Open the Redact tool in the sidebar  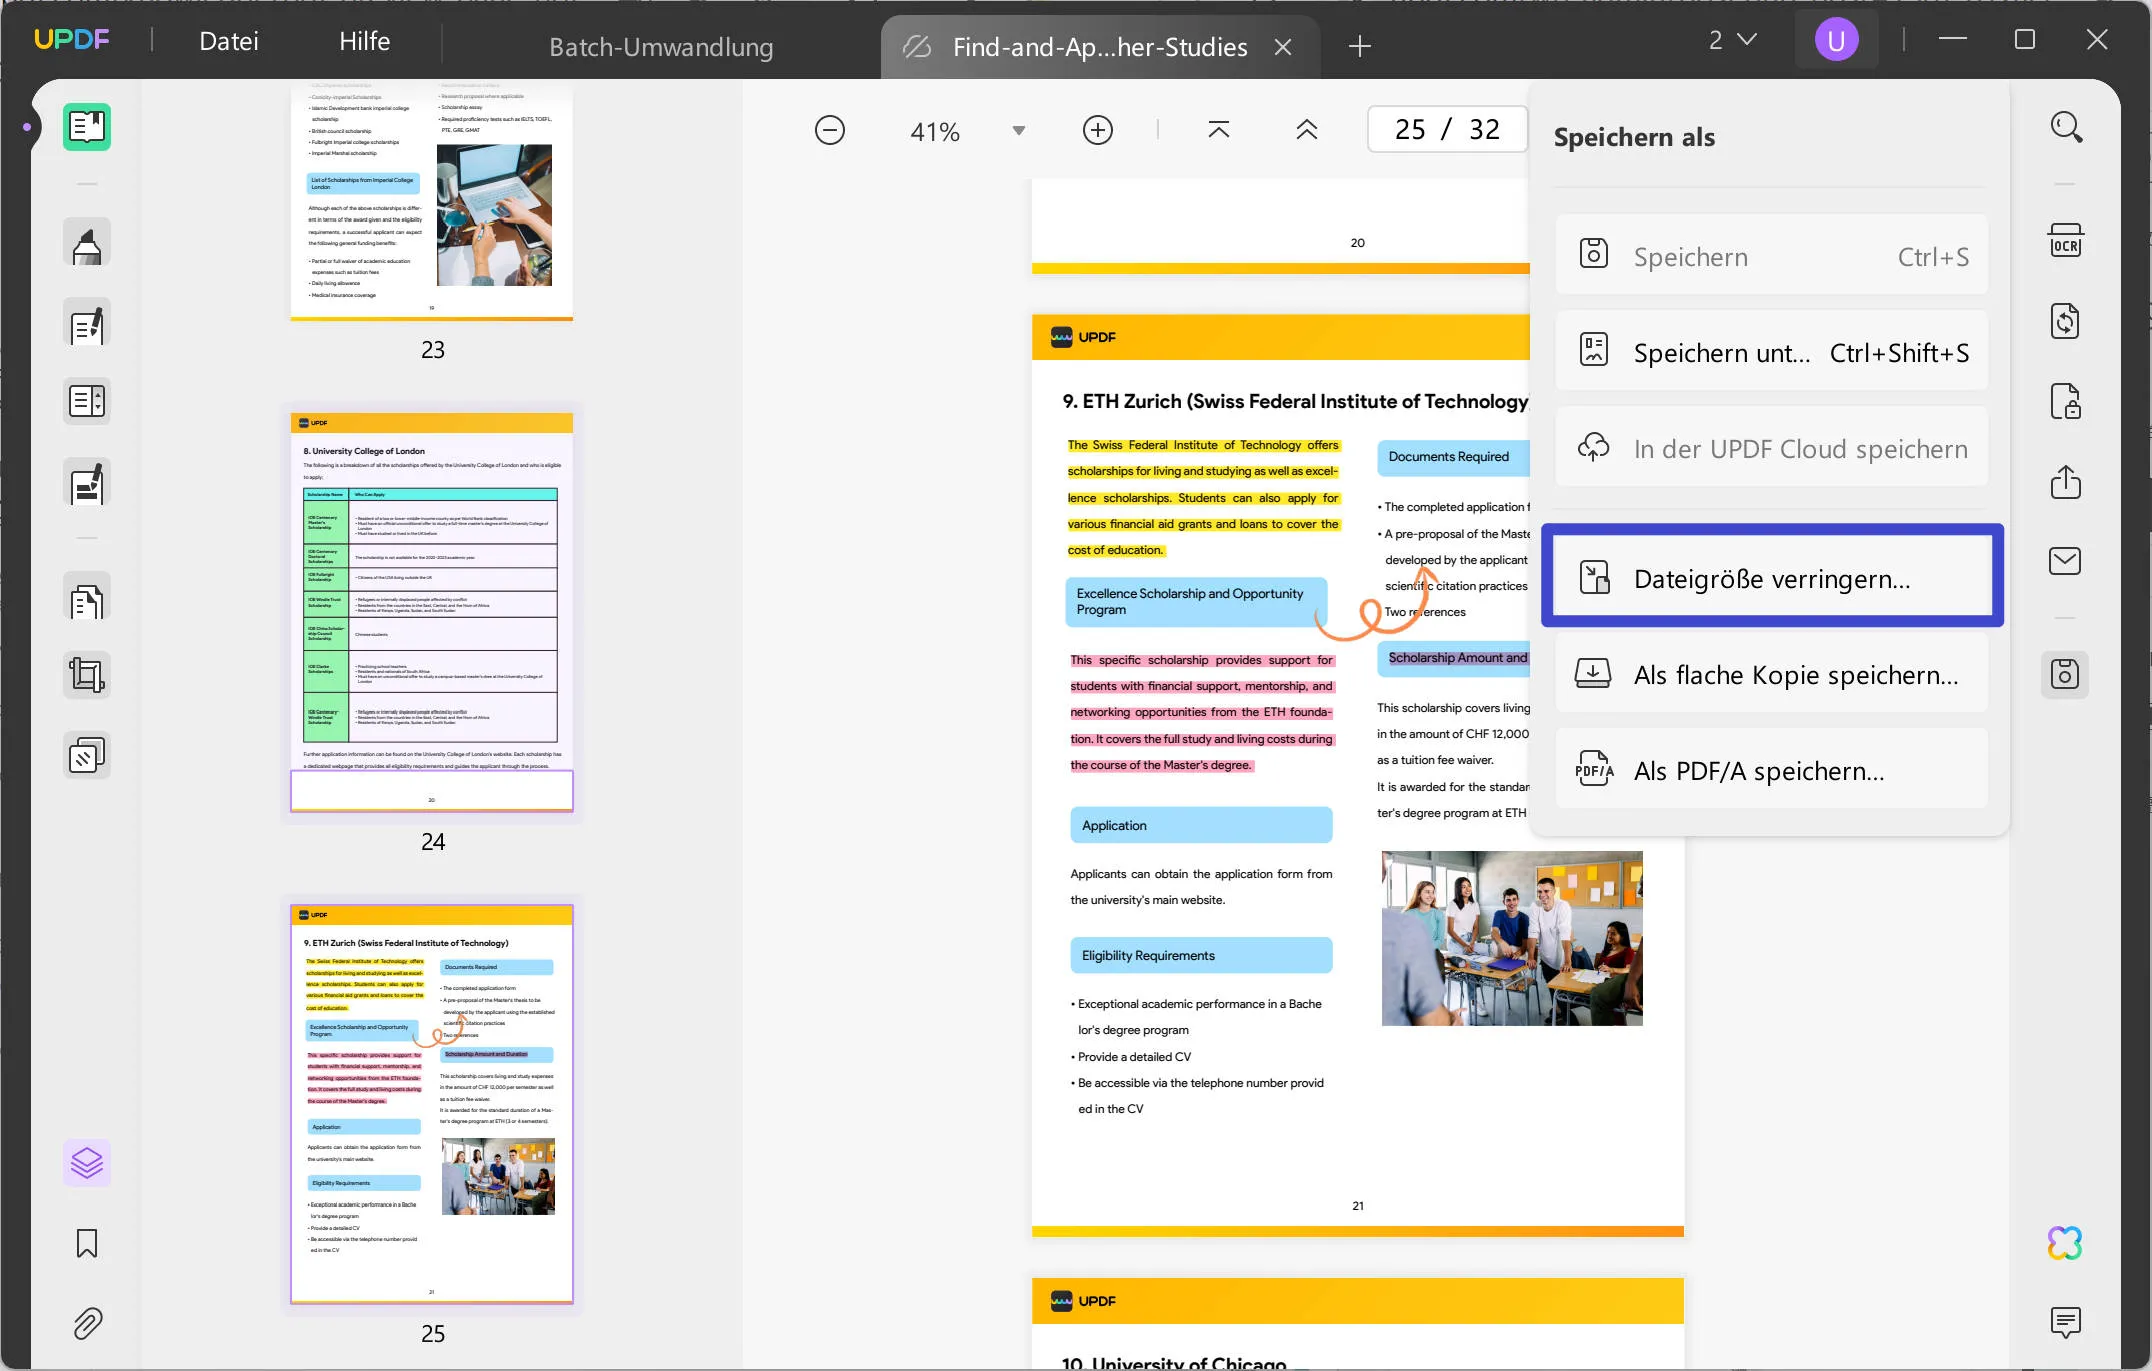tap(87, 483)
